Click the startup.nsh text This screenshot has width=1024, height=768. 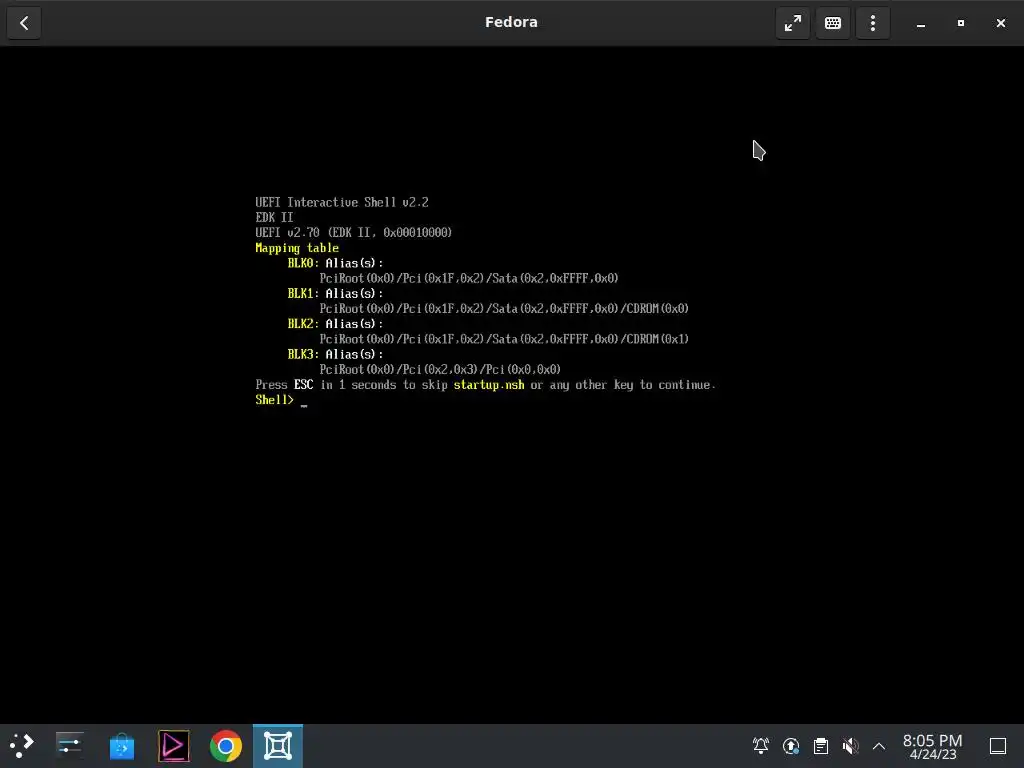(x=489, y=385)
